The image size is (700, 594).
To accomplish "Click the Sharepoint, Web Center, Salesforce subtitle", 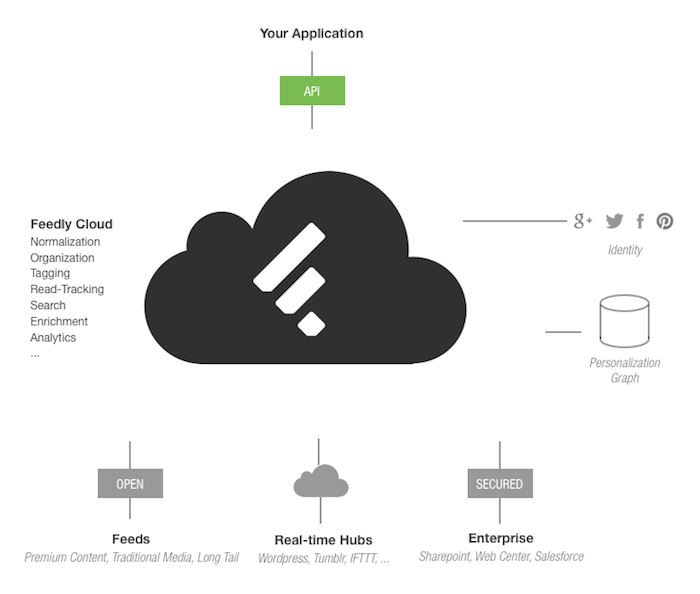I will pyautogui.click(x=501, y=557).
